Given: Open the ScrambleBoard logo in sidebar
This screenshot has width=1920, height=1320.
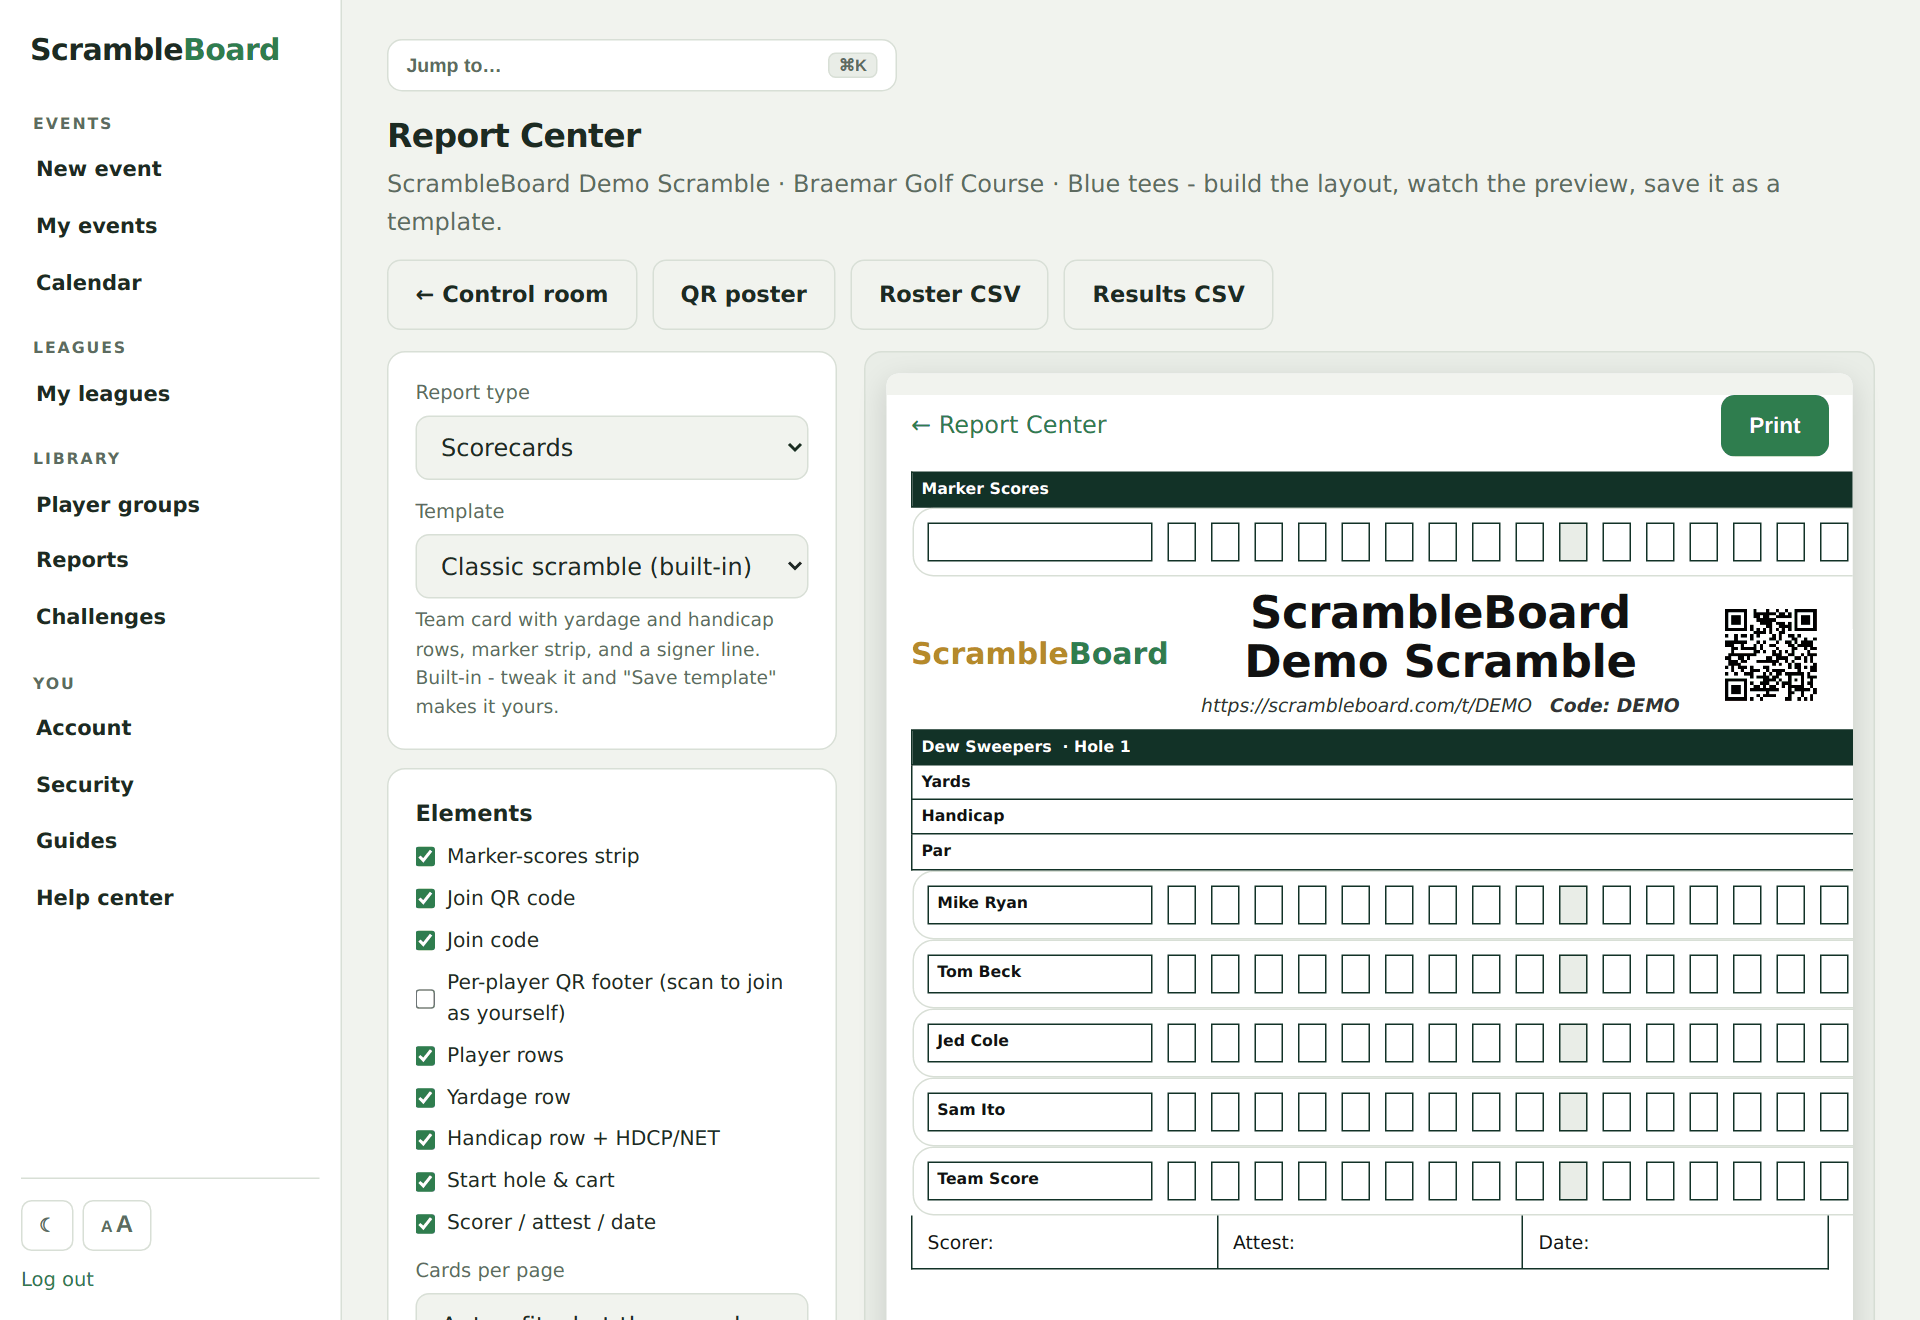Looking at the screenshot, I should point(155,49).
